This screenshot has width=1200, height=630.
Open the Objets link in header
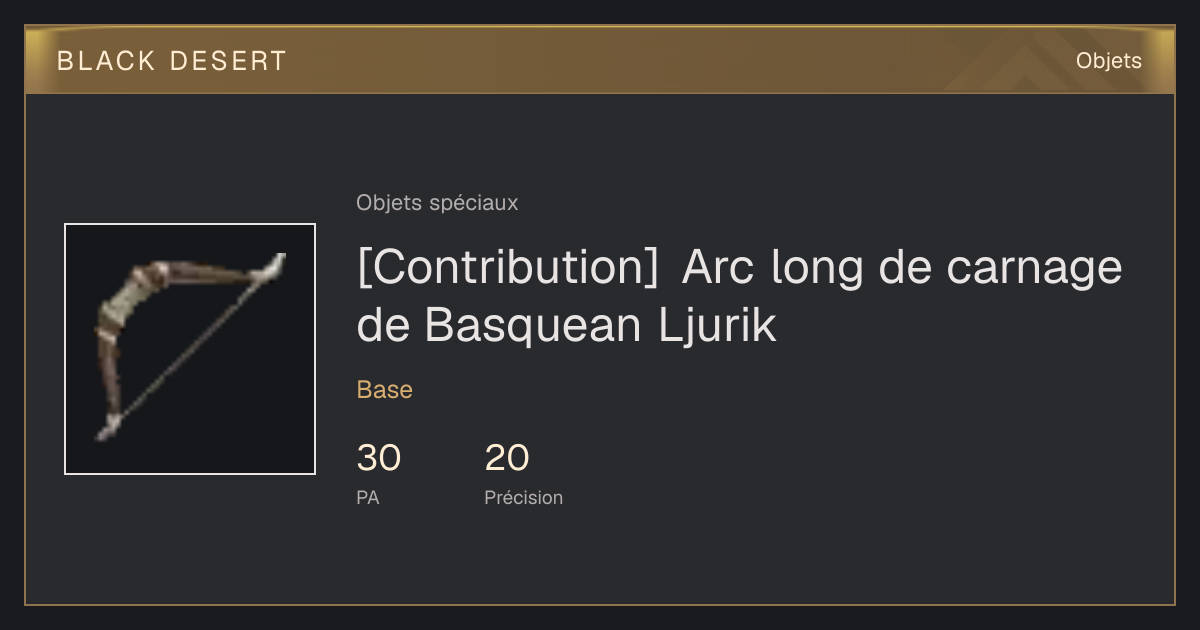(x=1108, y=61)
